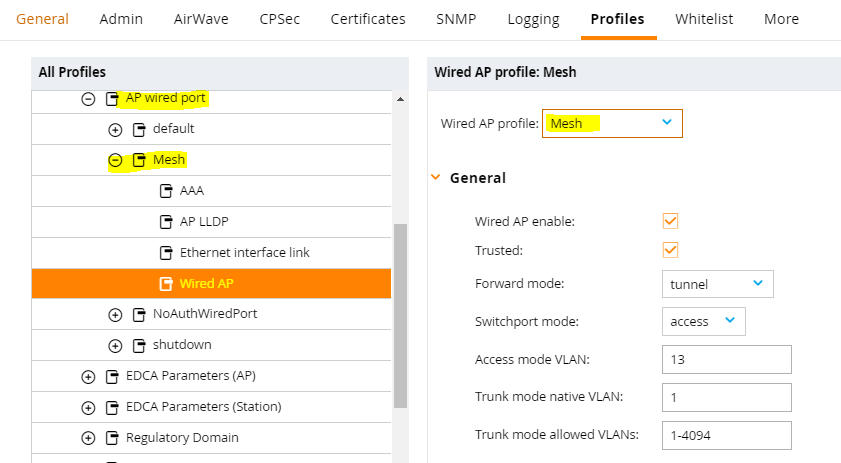
Task: Click the profiles list scrollbar up arrow
Action: pos(400,99)
